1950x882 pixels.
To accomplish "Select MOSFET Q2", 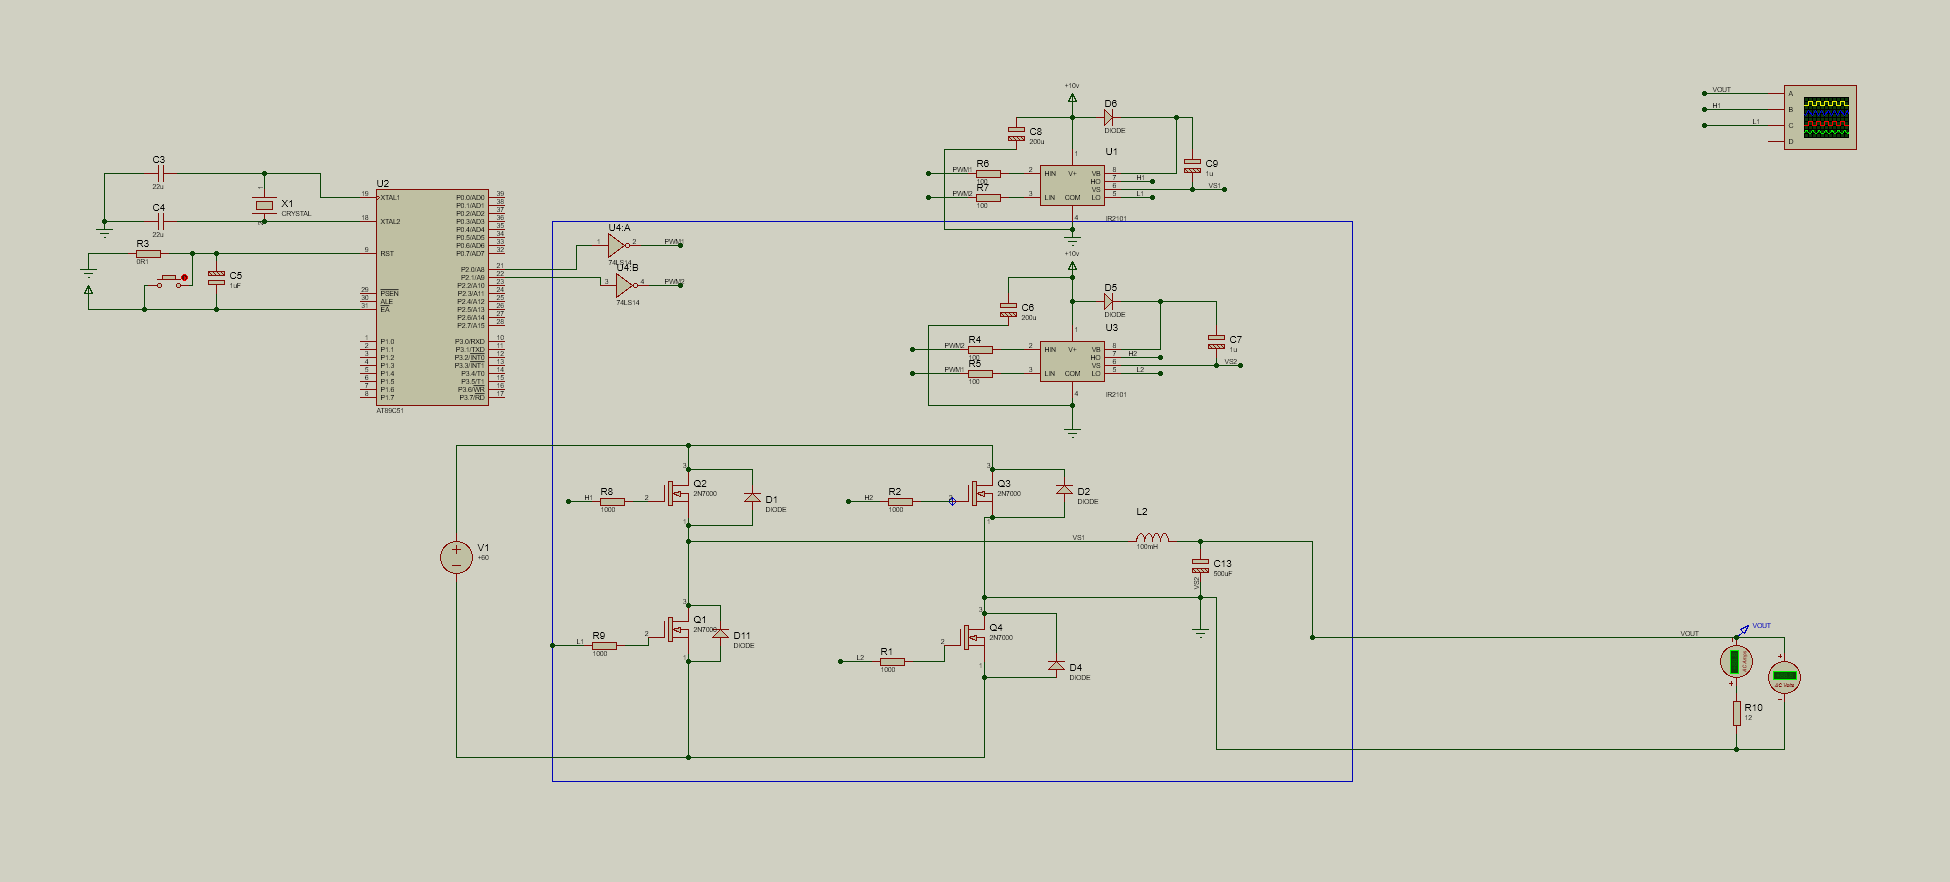I will pos(679,494).
